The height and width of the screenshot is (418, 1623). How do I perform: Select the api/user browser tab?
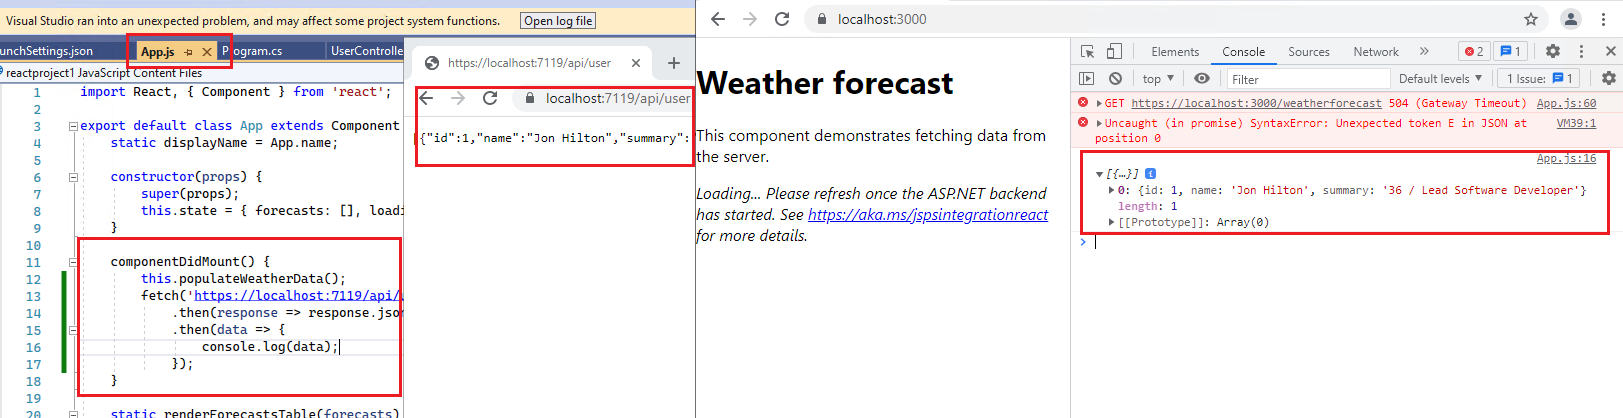pos(529,63)
